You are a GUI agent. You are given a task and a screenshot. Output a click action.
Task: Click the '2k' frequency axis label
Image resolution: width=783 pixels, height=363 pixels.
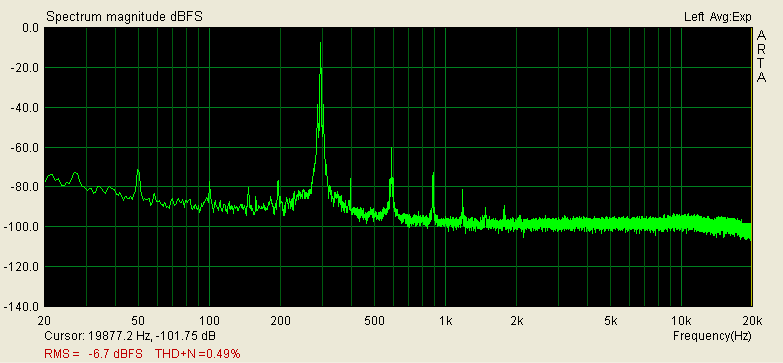point(517,321)
